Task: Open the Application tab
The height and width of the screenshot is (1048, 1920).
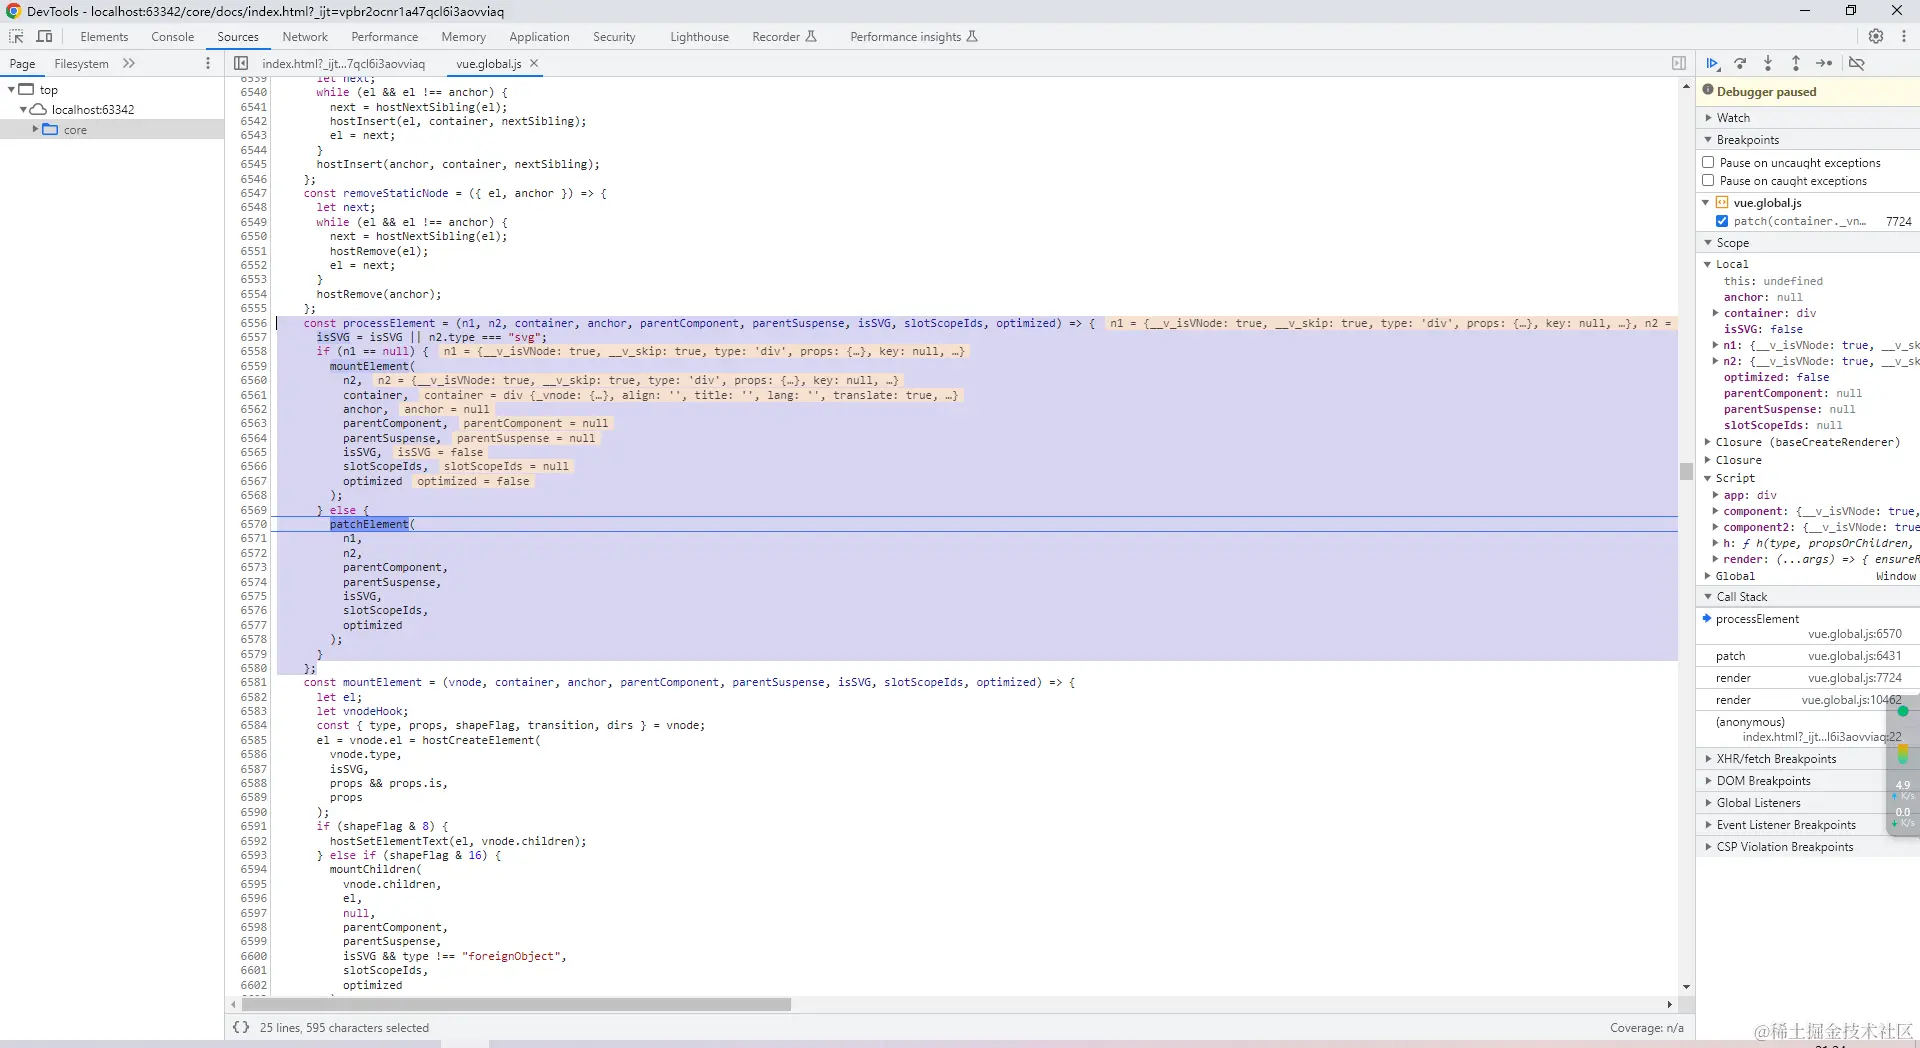Action: 539,37
